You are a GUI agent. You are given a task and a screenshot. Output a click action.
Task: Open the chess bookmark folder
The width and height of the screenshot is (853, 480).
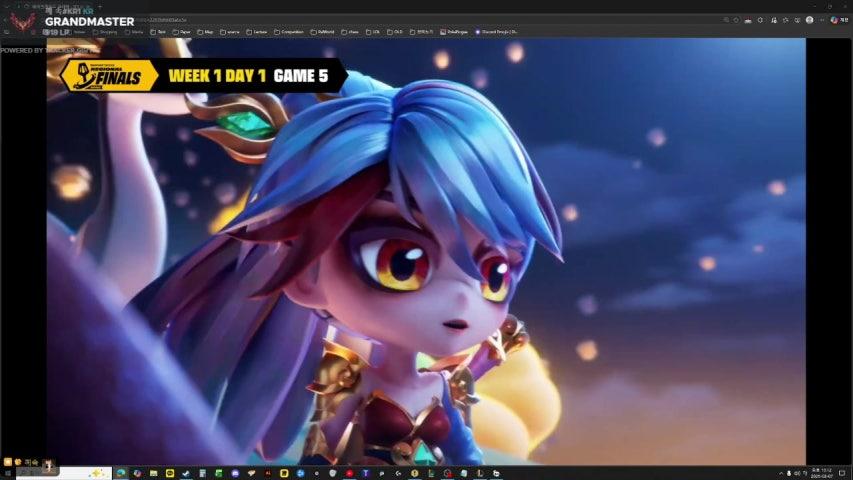coord(350,32)
